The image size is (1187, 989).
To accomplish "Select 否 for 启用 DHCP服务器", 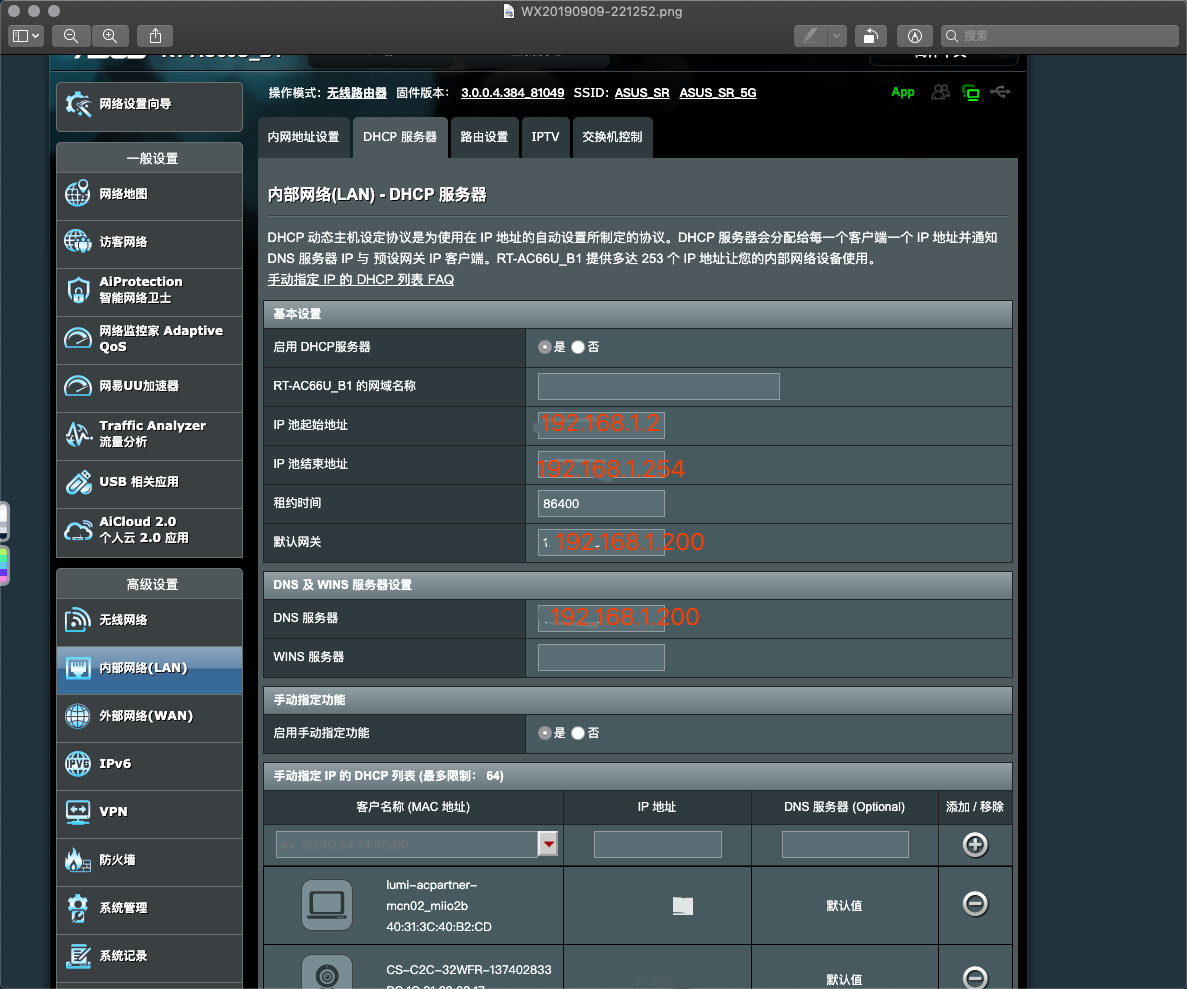I will (578, 347).
